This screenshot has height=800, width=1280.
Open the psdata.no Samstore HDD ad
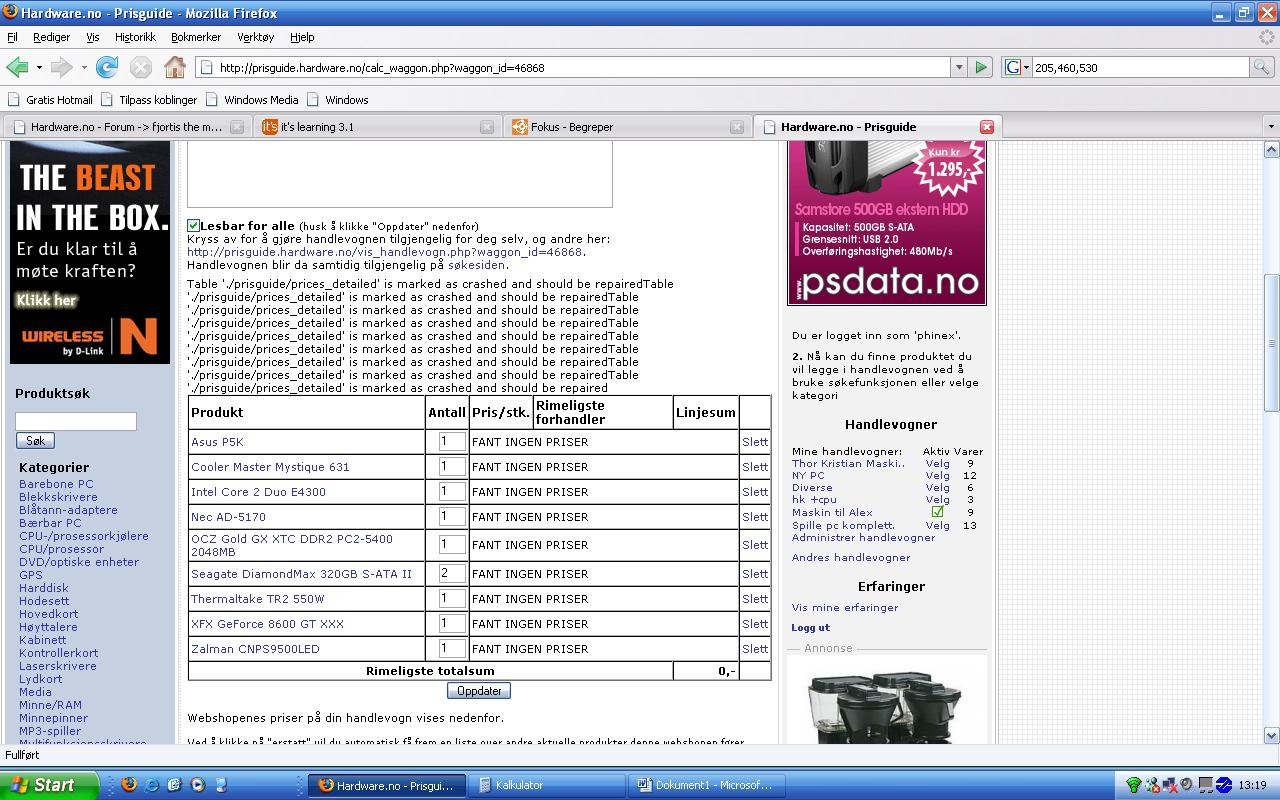click(x=887, y=223)
